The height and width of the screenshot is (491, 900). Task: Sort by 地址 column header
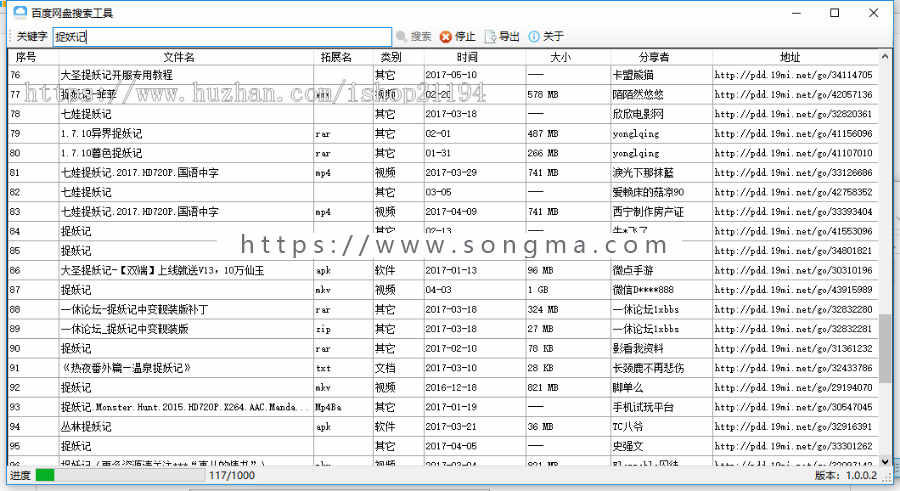point(790,57)
